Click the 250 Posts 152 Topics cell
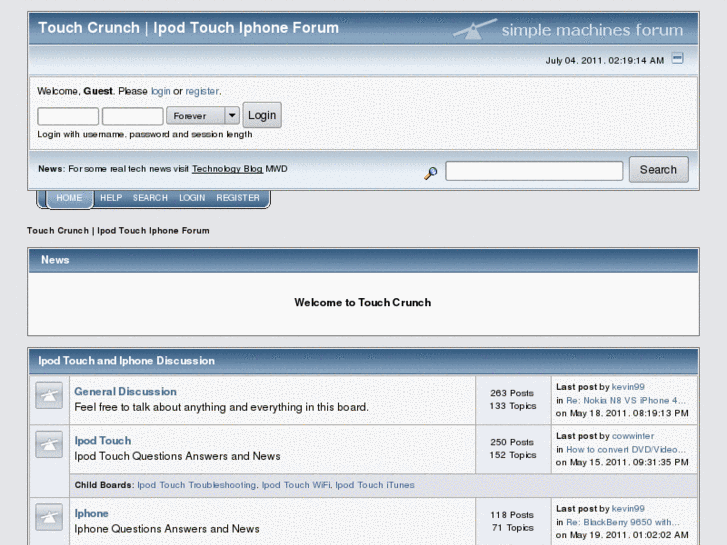The height and width of the screenshot is (545, 727). (513, 449)
